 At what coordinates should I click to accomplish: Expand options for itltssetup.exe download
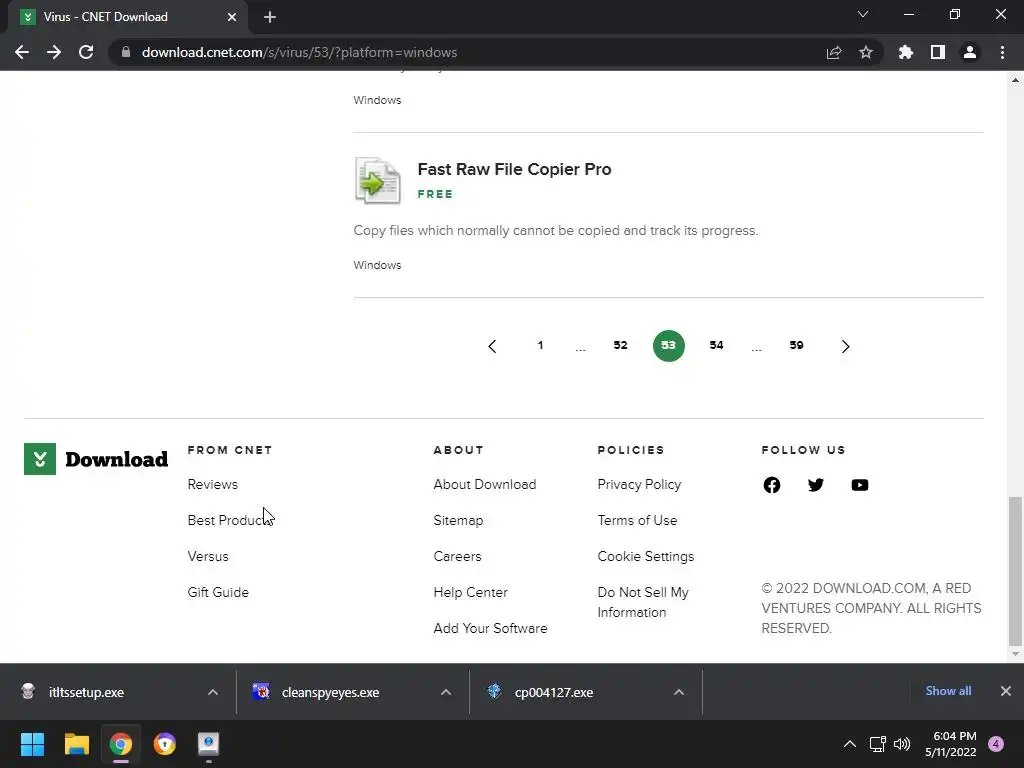pyautogui.click(x=213, y=692)
